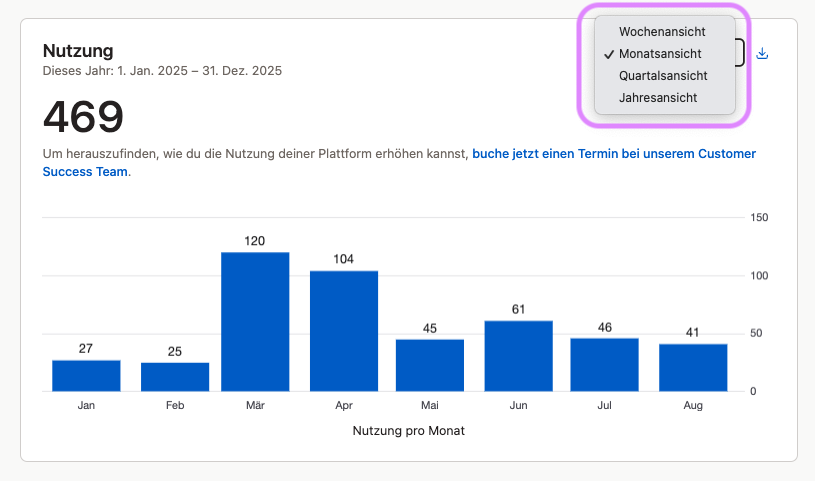Select the tallest bar for Mär
Viewport: 815px width, 481px height.
[x=255, y=321]
